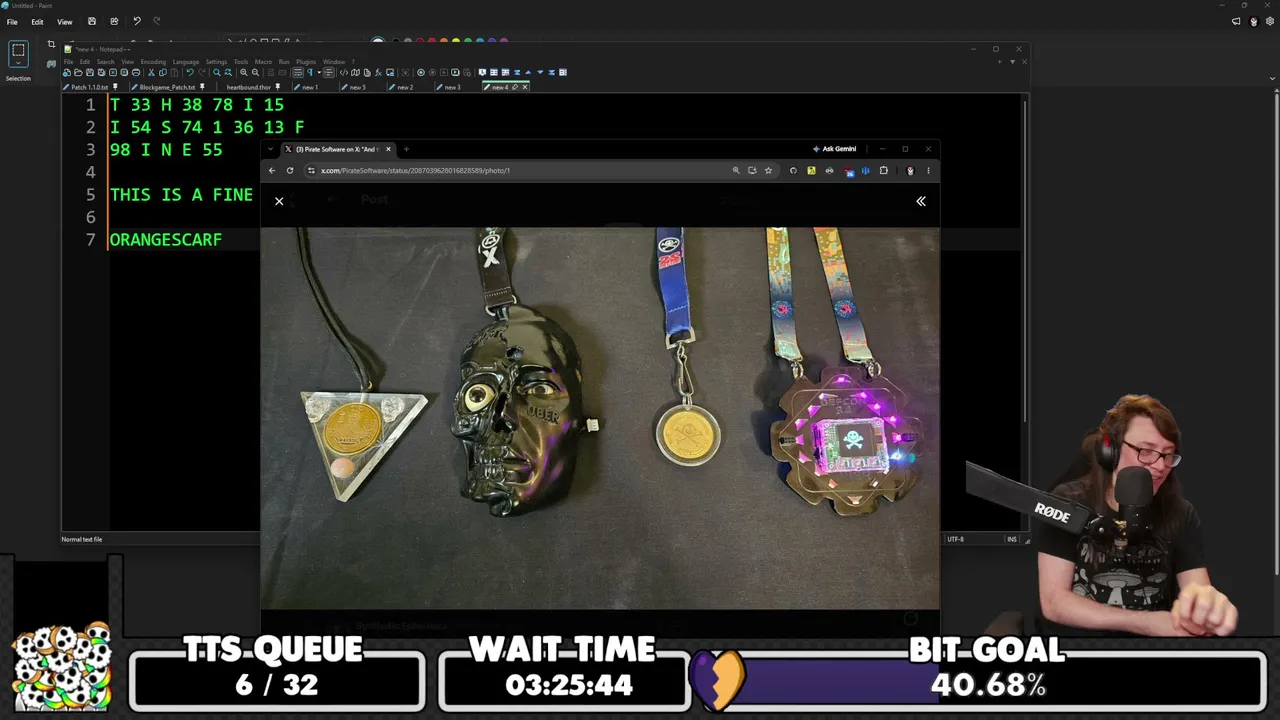Image resolution: width=1280 pixels, height=720 pixels.
Task: Reload the X page in browser
Action: (290, 170)
